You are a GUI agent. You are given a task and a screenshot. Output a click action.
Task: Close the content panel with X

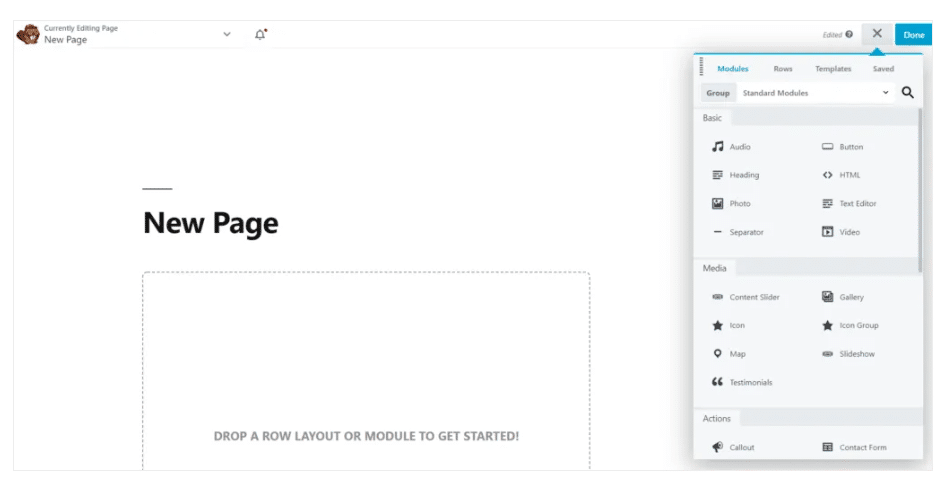click(877, 33)
